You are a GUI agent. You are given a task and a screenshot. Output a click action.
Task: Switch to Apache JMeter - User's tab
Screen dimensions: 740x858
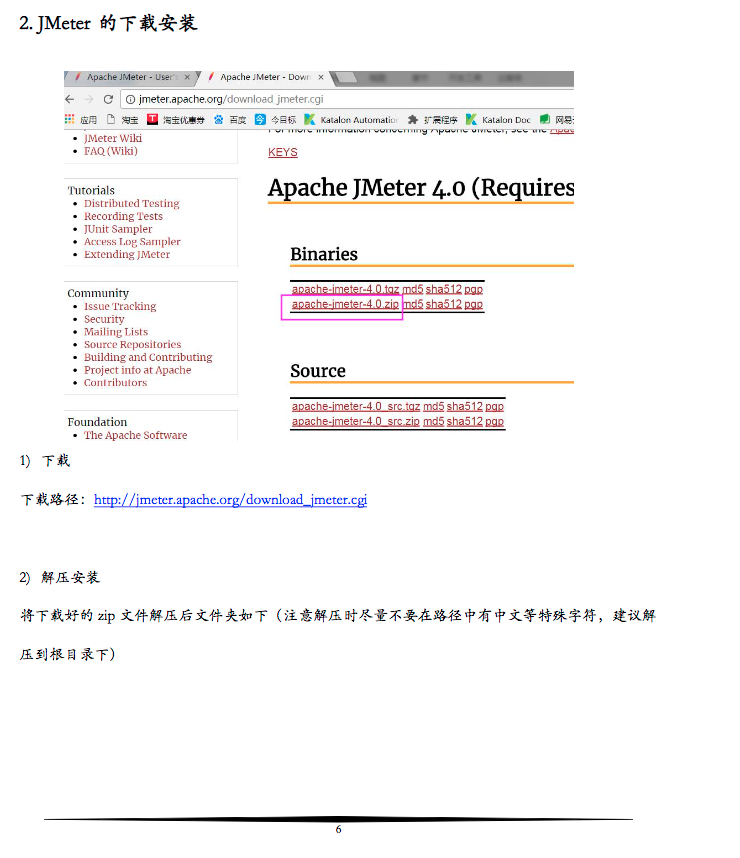132,77
